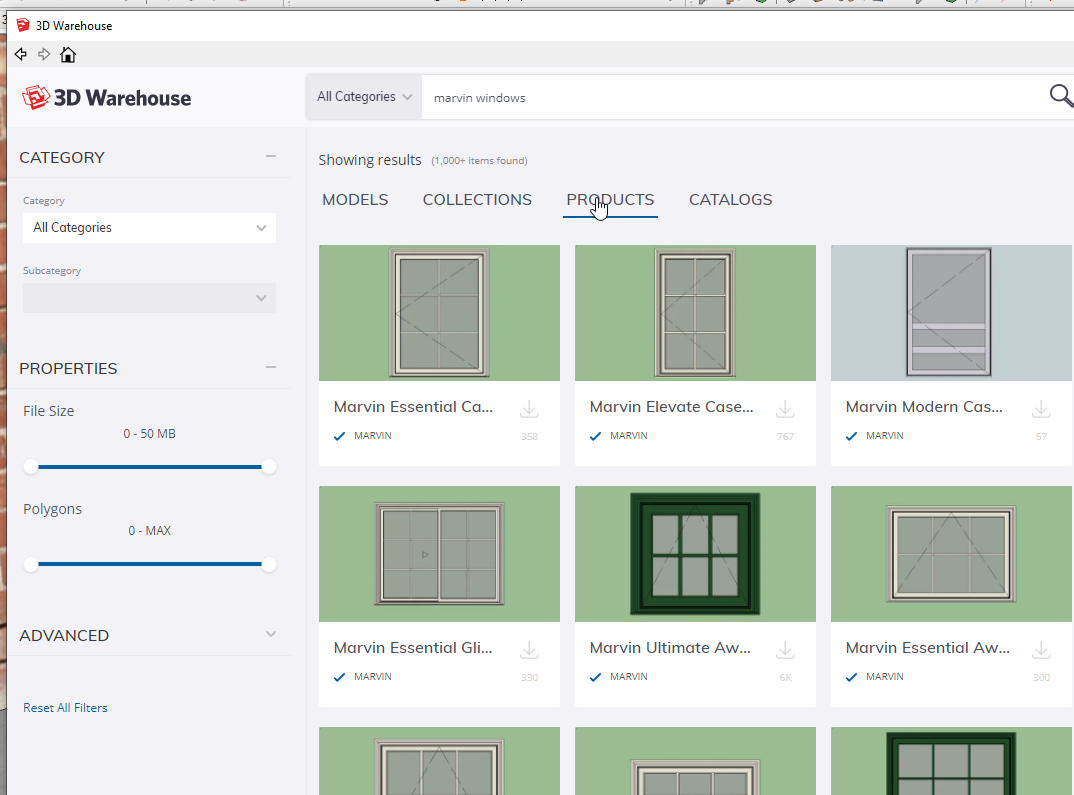The height and width of the screenshot is (795, 1074).
Task: Expand the ADVANCED section
Action: coord(271,634)
